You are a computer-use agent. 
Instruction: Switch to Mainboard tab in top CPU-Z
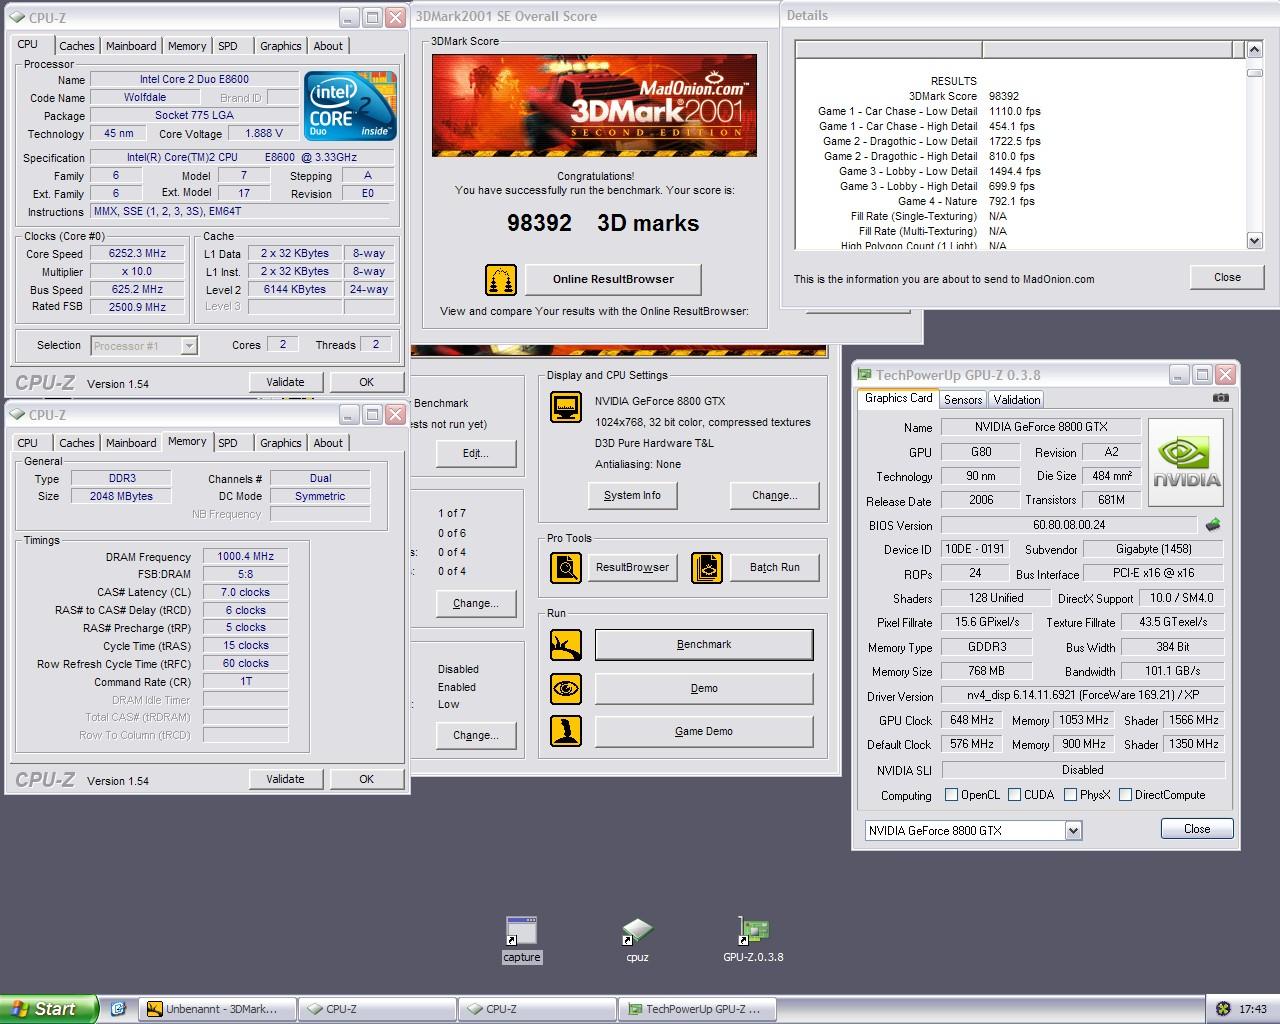(131, 46)
